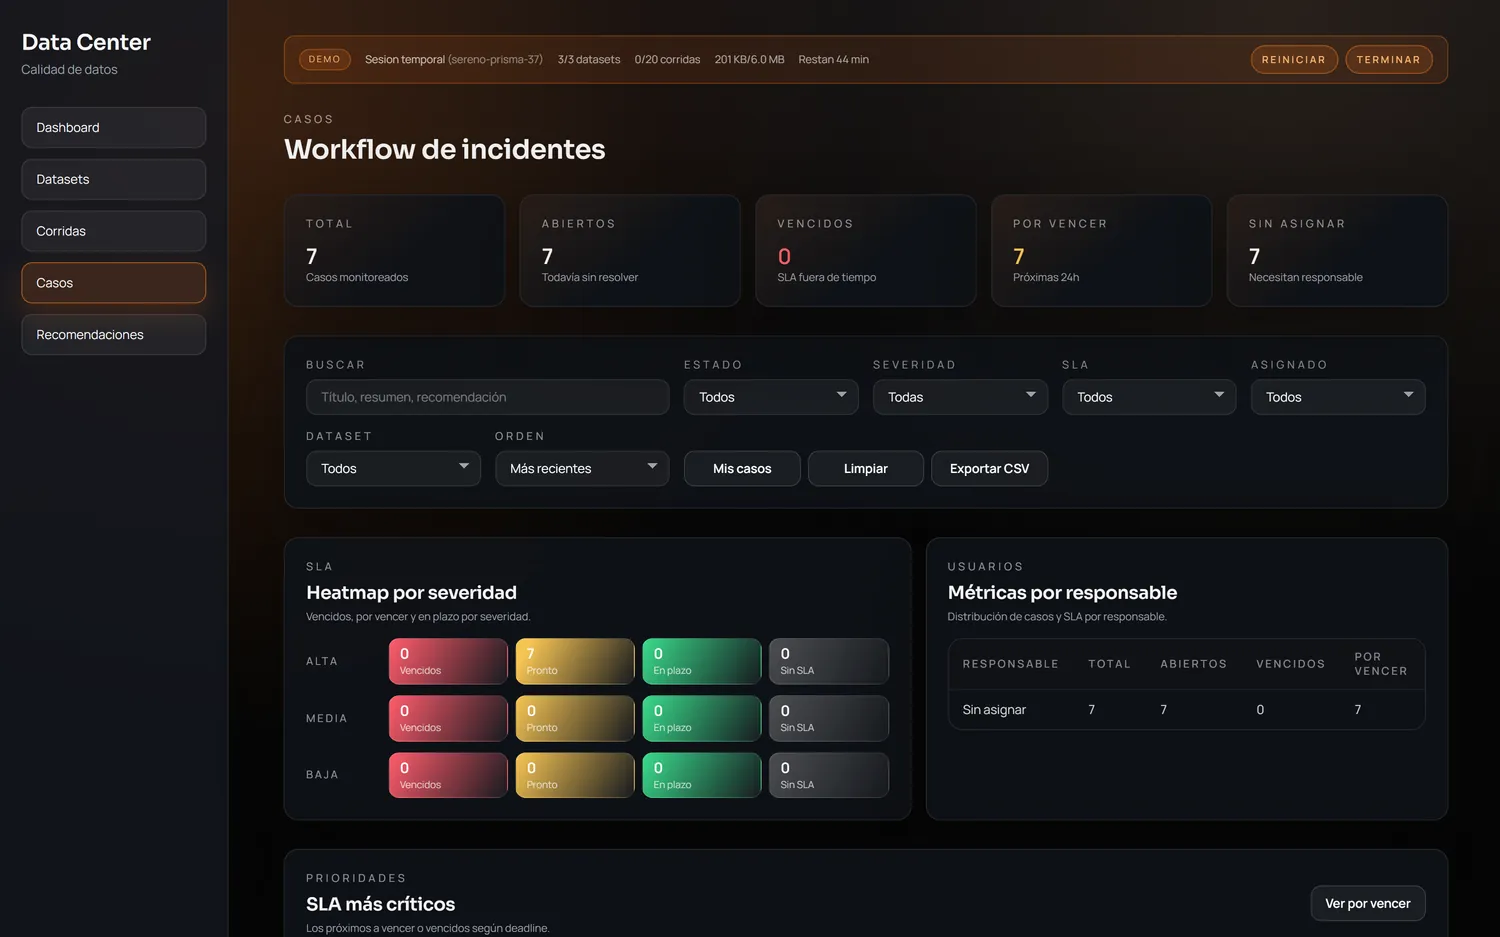Click the MEDIA En plazo heatmap cell
Viewport: 1500px width, 937px height.
click(702, 718)
